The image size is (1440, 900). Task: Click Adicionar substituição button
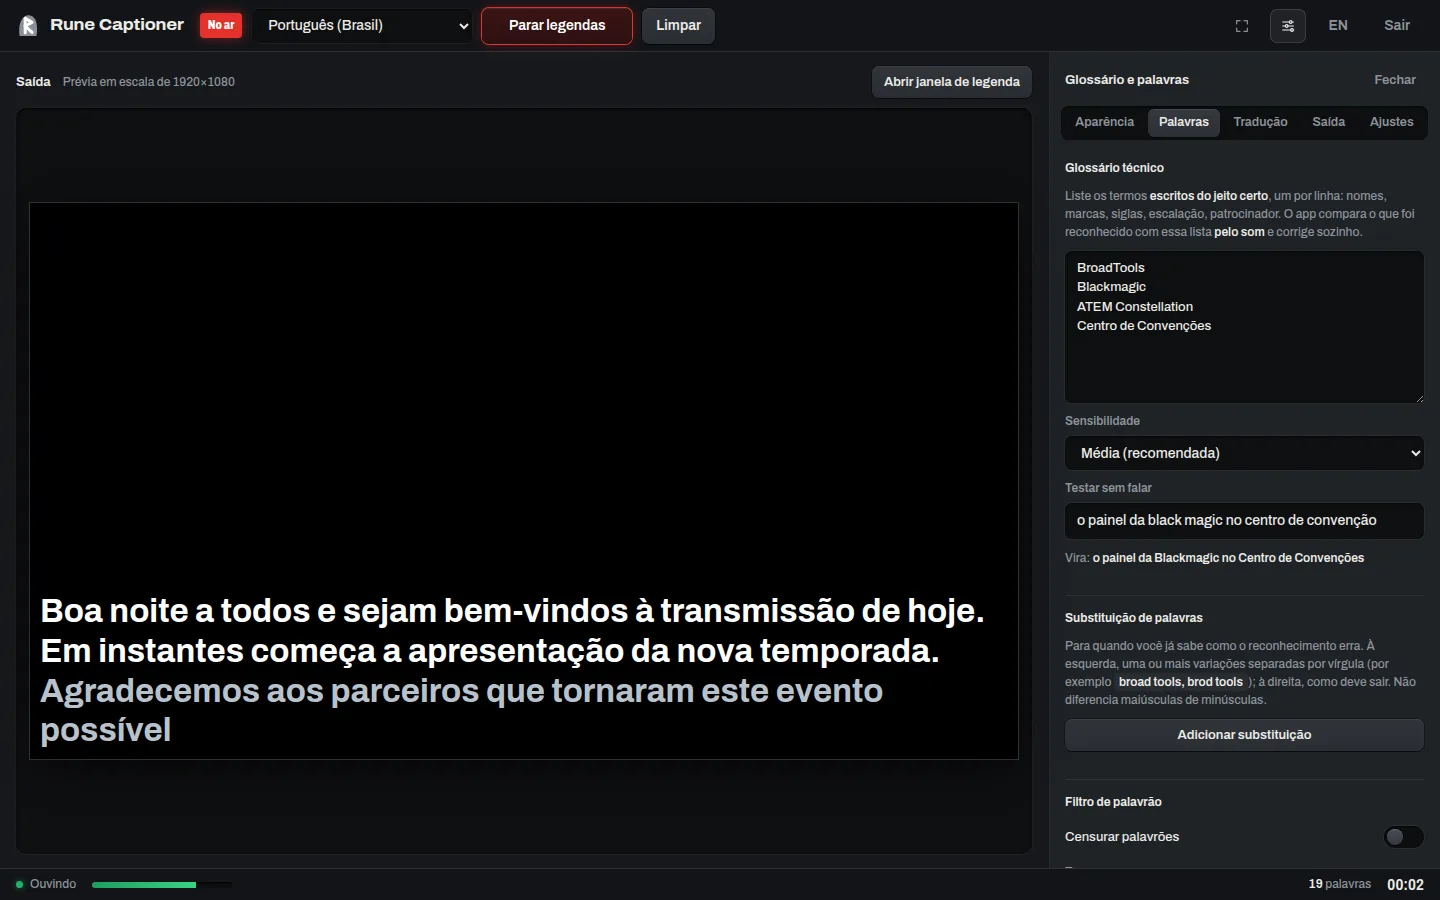1244,735
